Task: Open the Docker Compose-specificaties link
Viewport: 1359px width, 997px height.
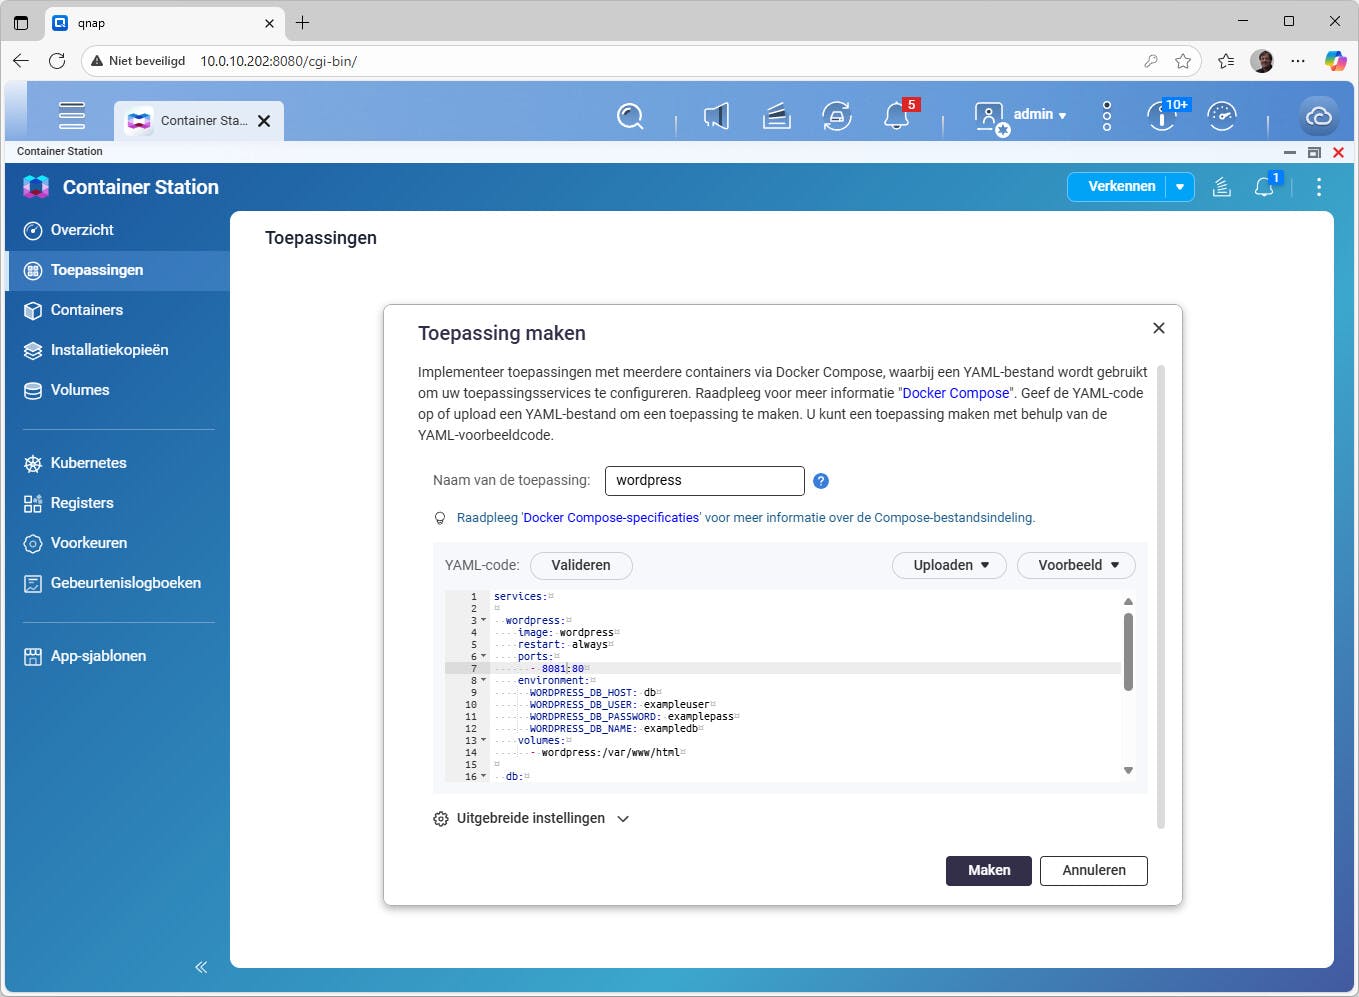Action: pyautogui.click(x=610, y=518)
